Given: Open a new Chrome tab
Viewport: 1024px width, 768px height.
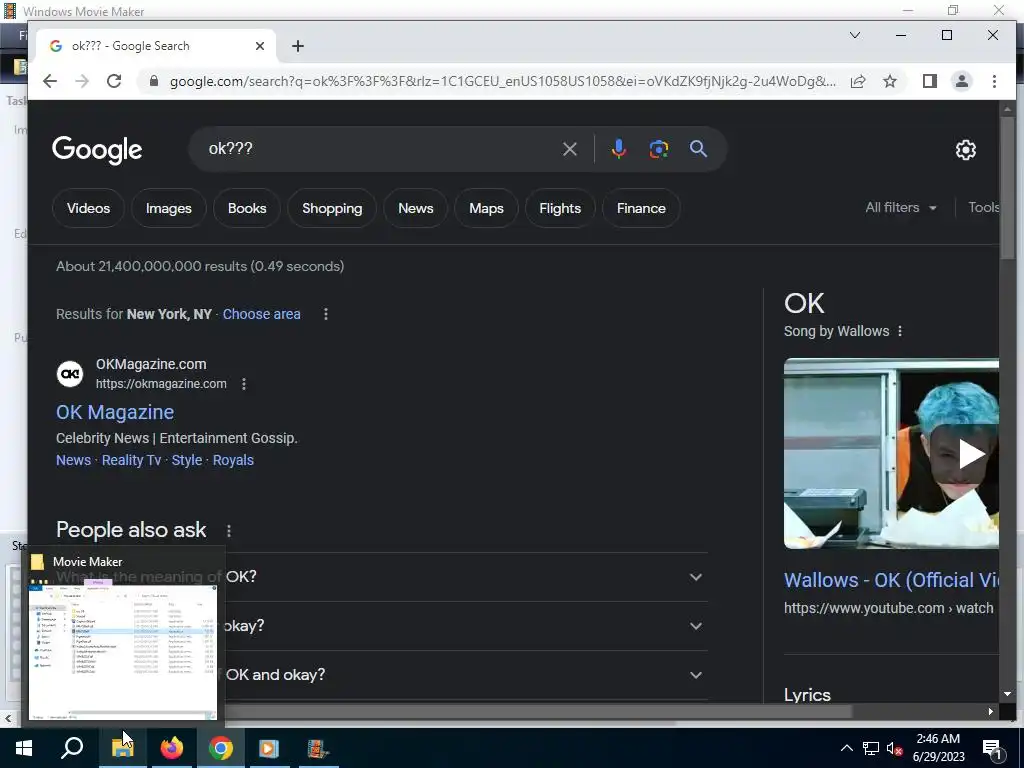Looking at the screenshot, I should (298, 46).
